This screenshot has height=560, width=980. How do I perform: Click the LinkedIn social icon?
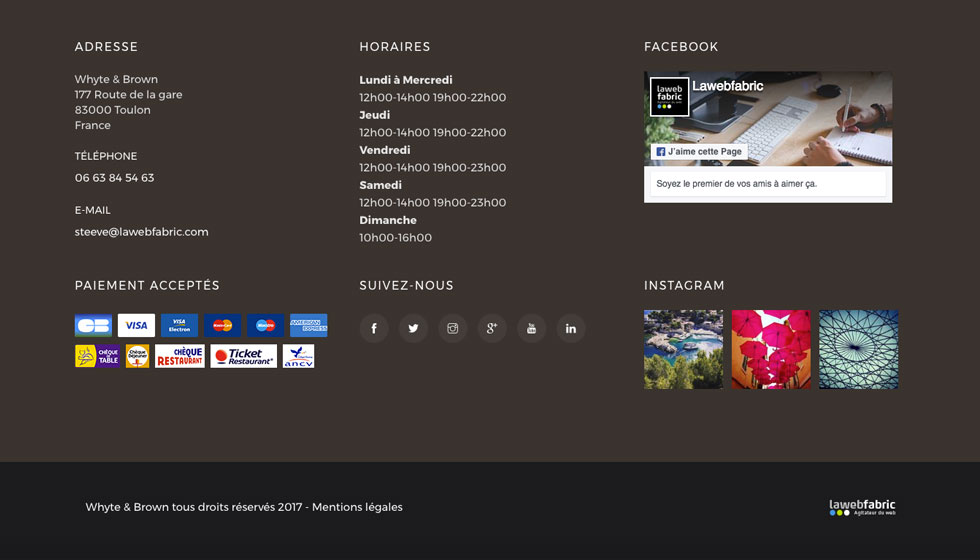click(571, 328)
